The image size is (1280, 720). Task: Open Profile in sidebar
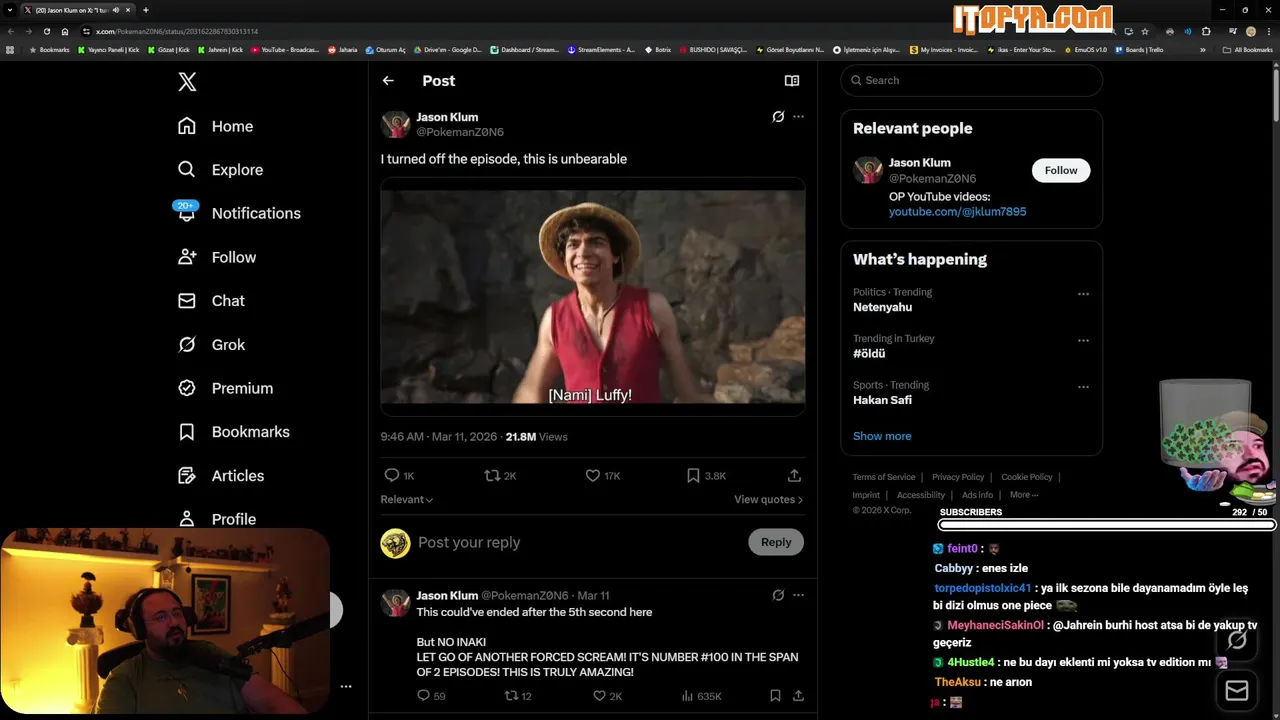(x=217, y=519)
